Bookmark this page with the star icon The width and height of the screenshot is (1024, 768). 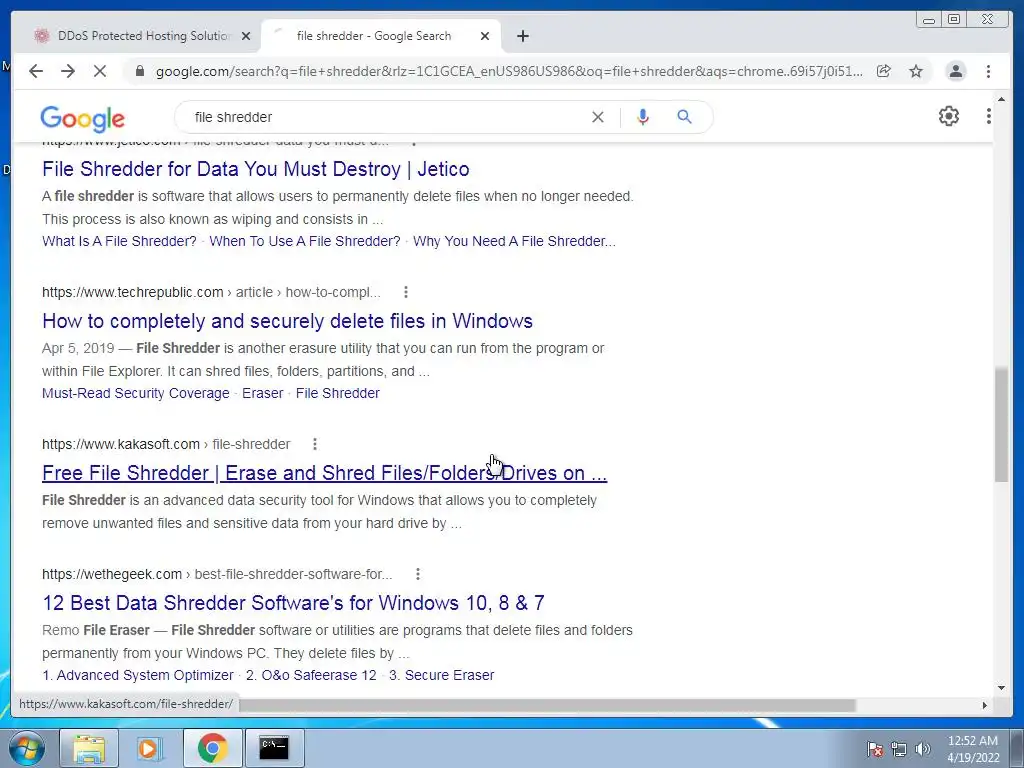[916, 71]
